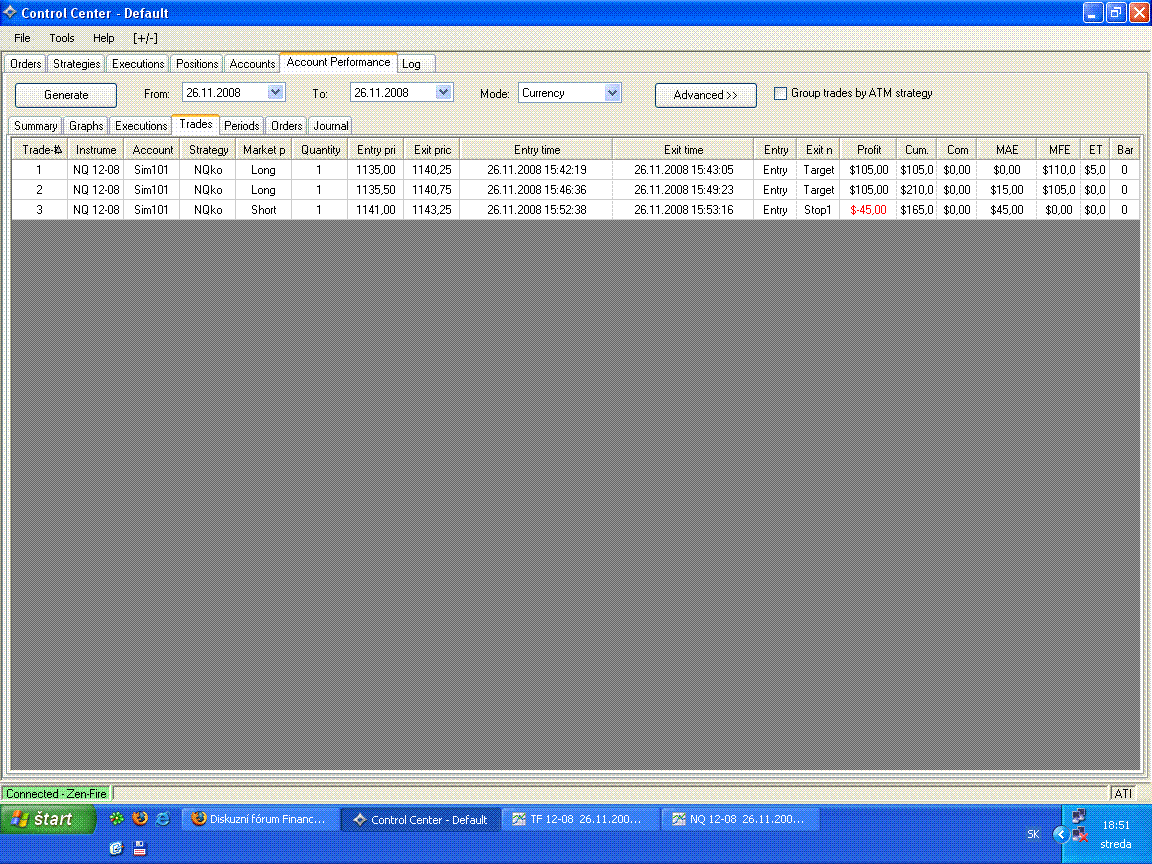Launch Firefox from quick launch
The image size is (1152, 864).
click(140, 818)
